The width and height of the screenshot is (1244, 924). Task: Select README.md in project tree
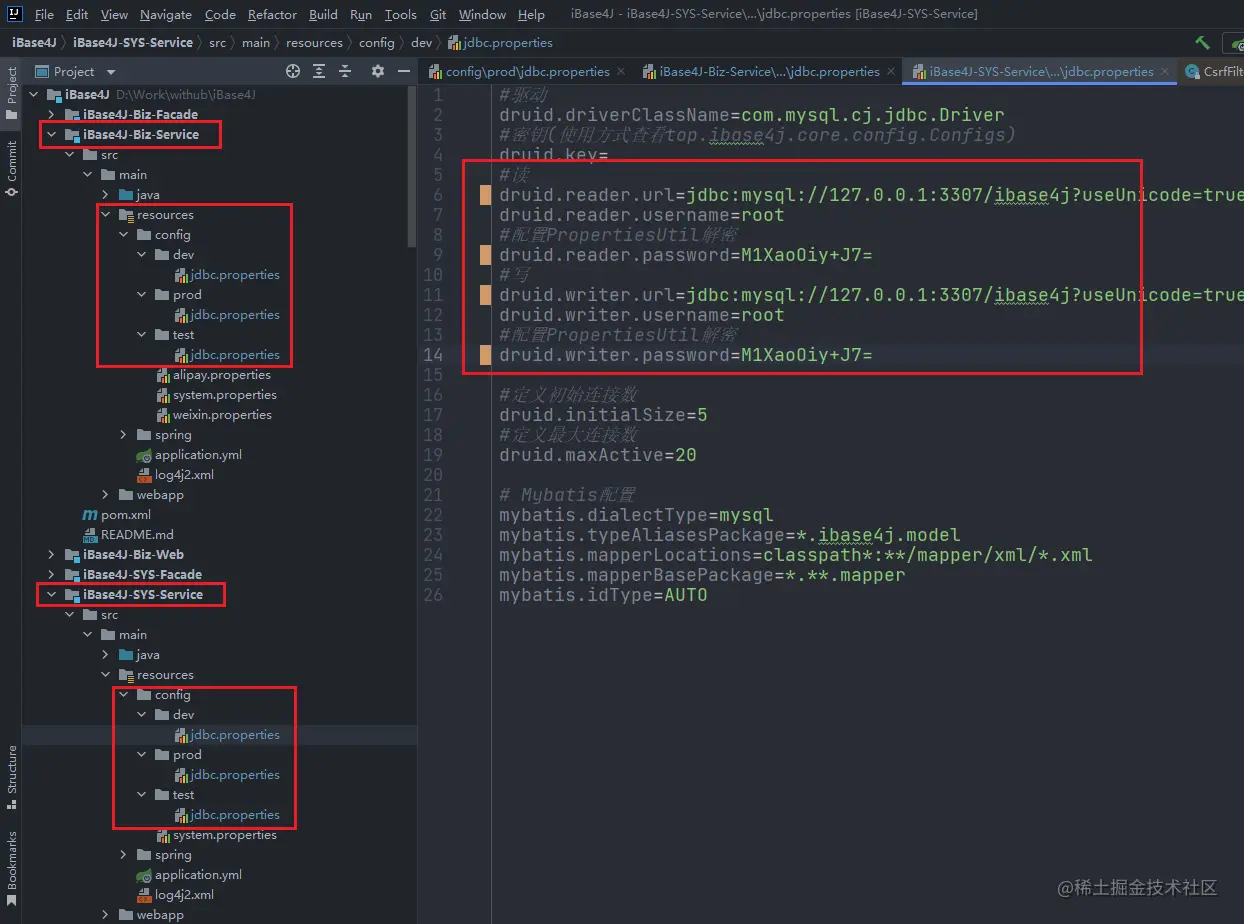pos(137,535)
